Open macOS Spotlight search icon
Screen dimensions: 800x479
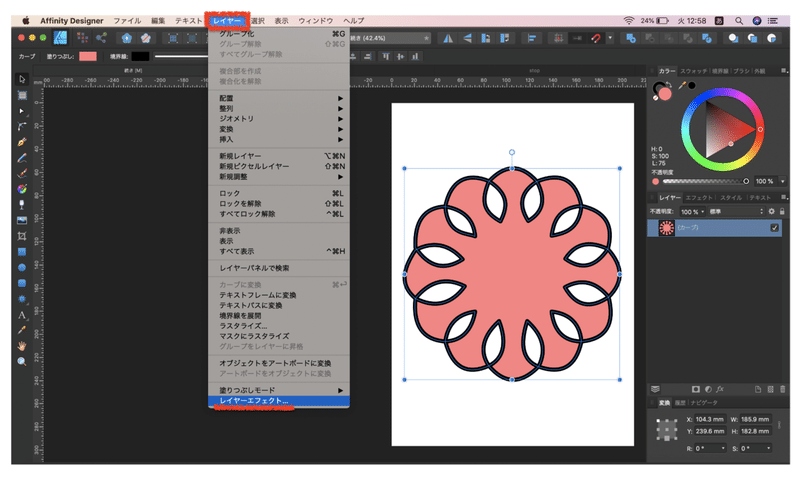pos(739,21)
